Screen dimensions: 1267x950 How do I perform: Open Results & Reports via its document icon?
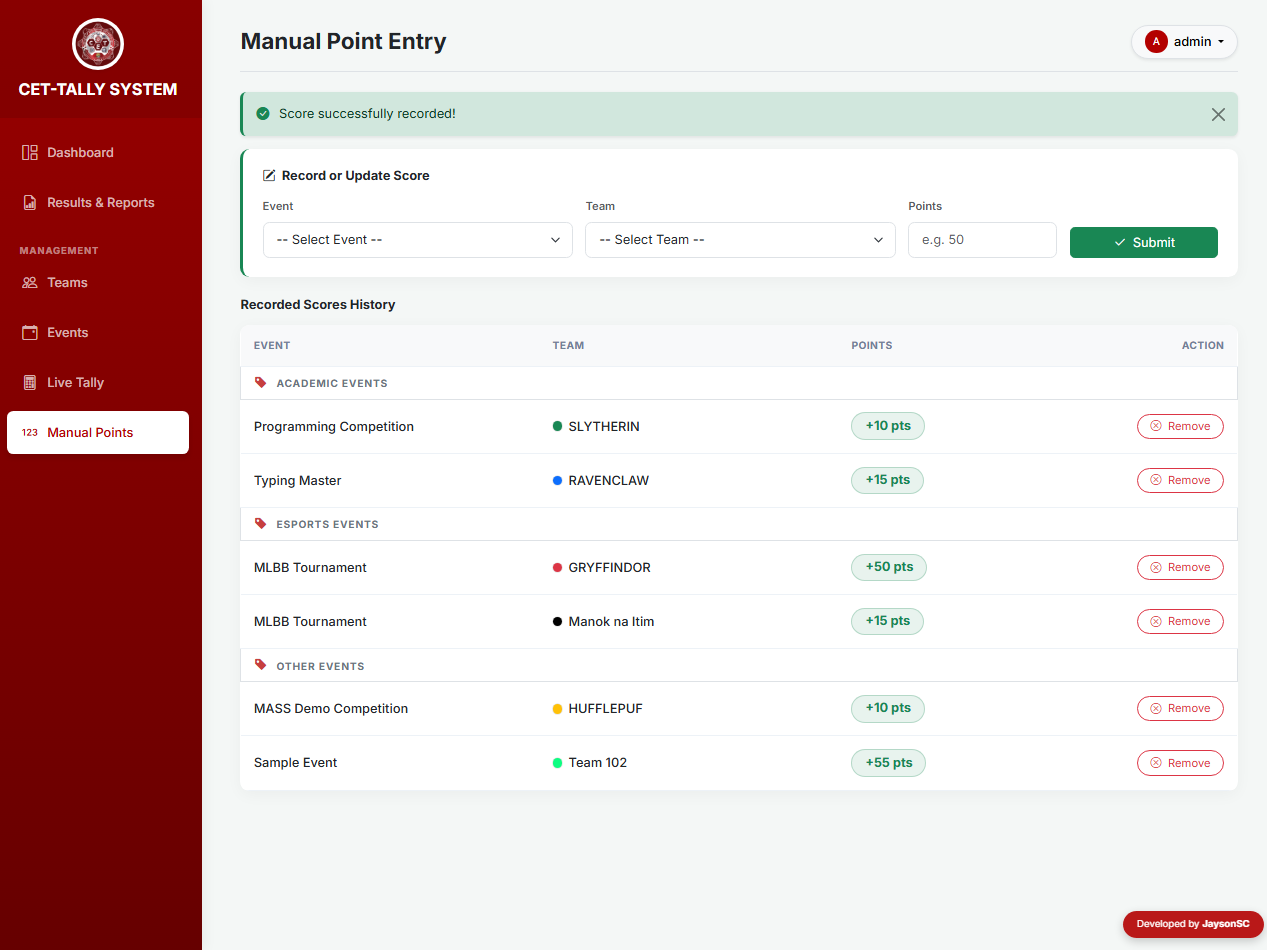(31, 202)
